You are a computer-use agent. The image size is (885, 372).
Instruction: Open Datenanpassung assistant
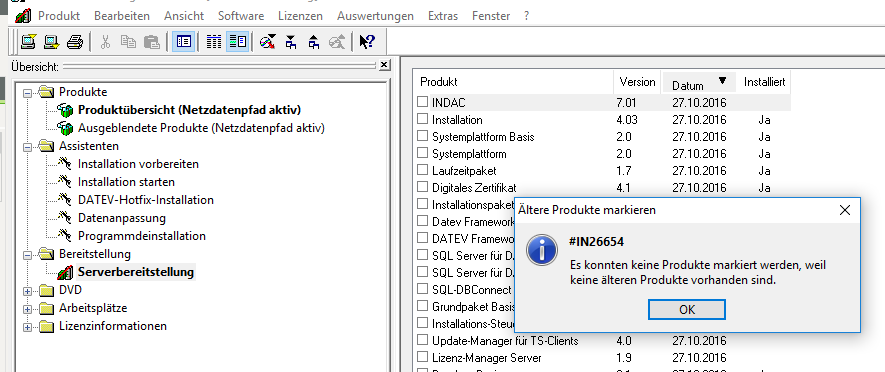point(122,218)
